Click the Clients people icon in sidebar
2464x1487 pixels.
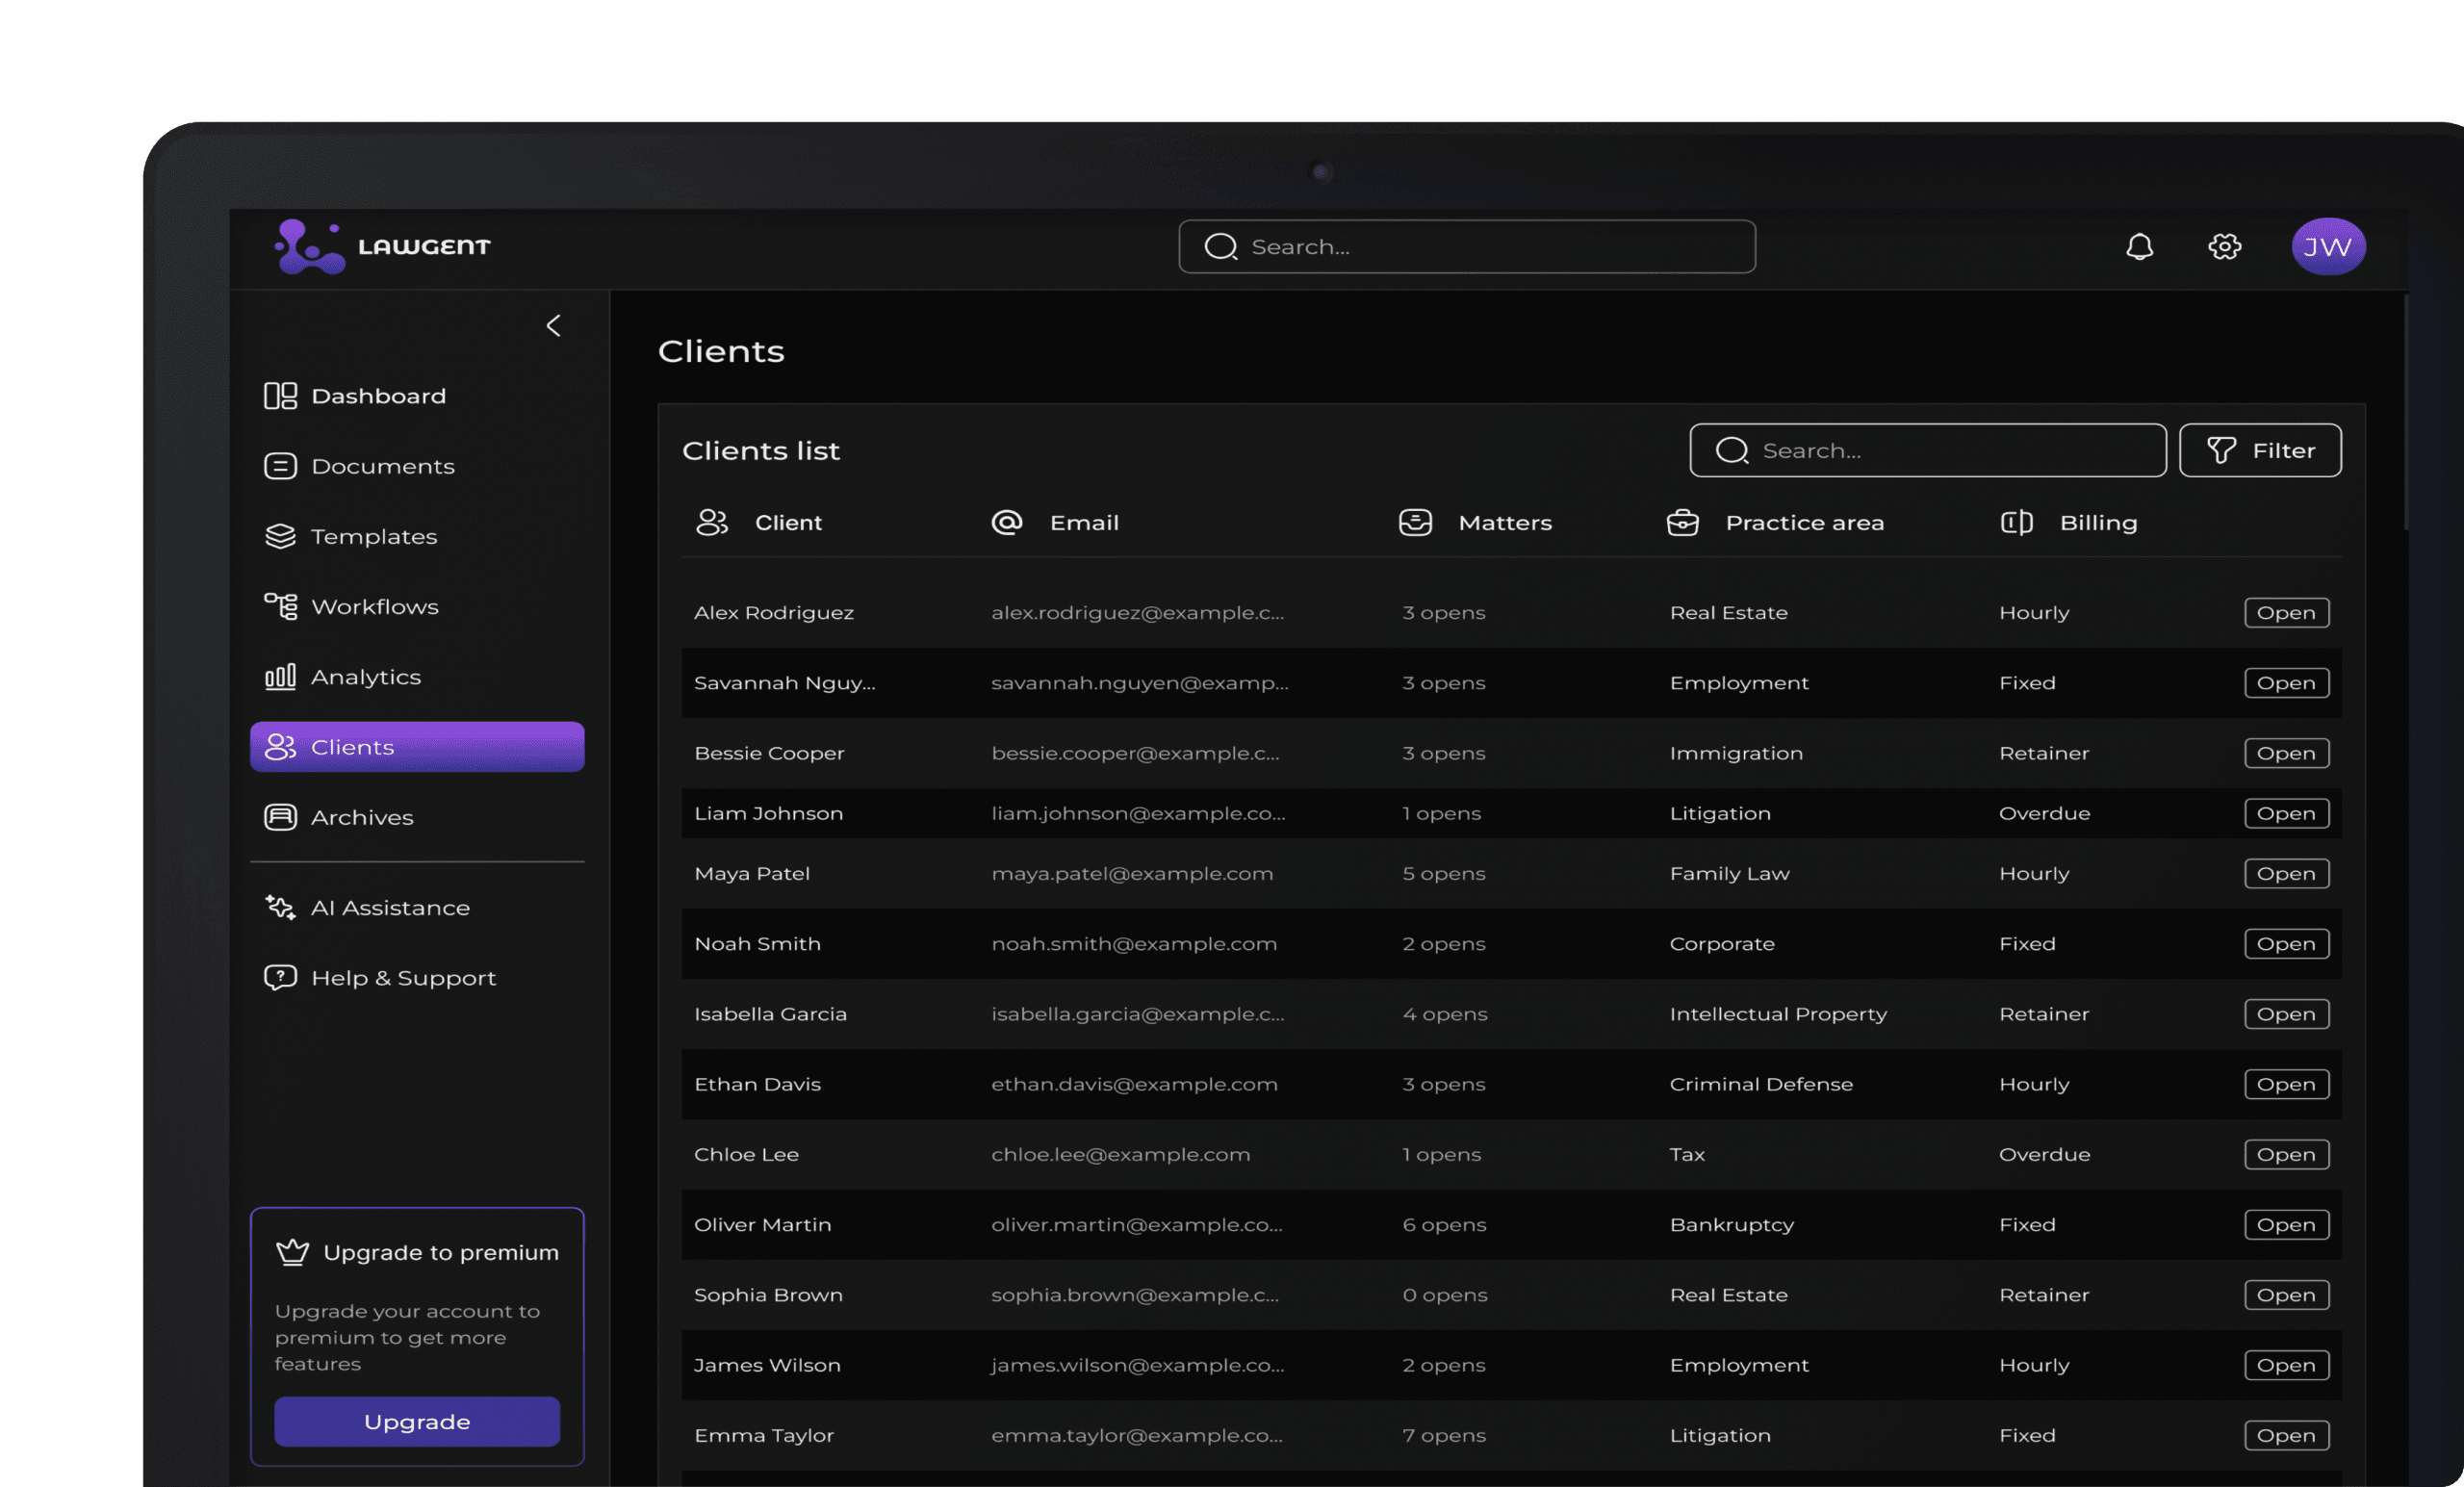tap(280, 747)
